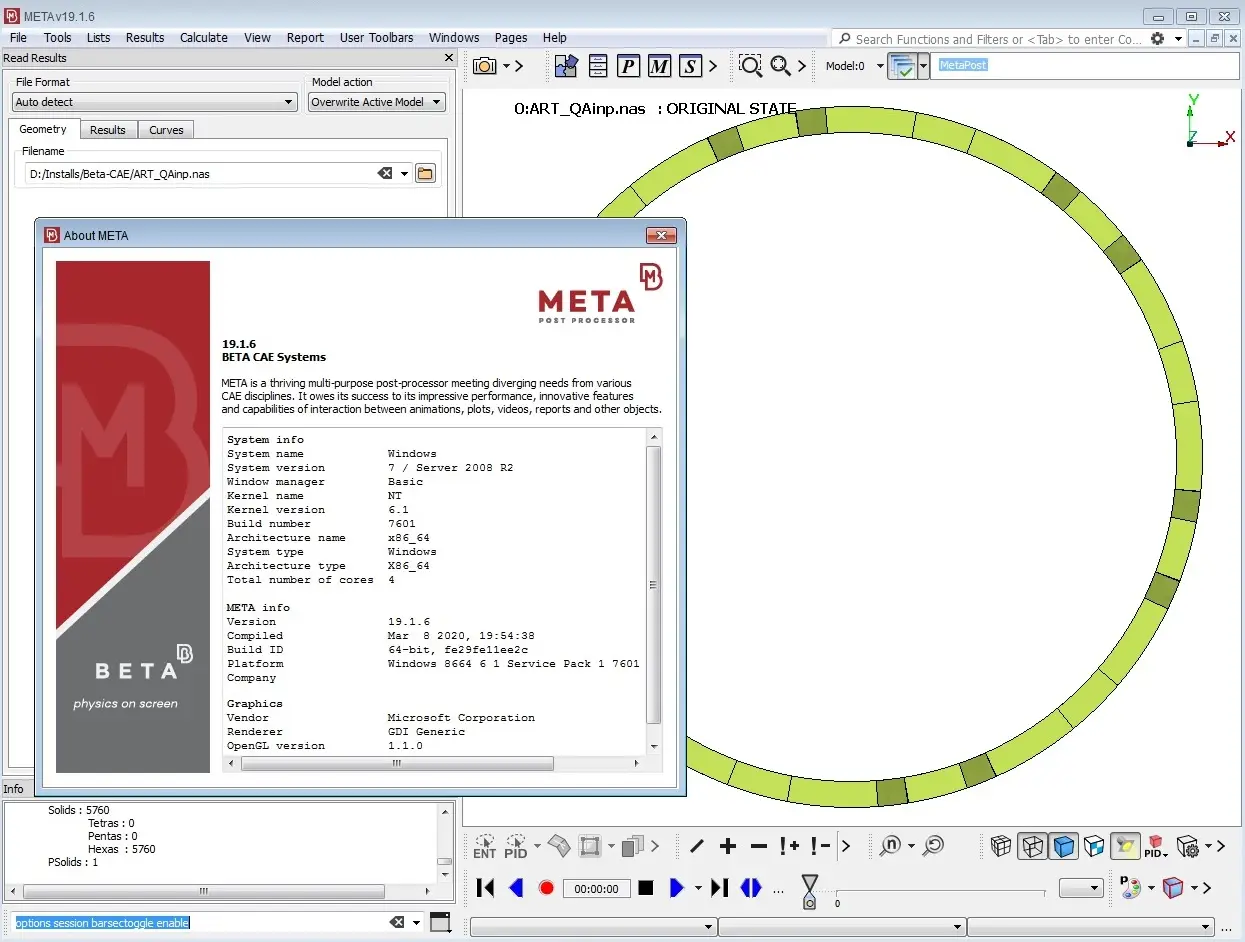Click the hourglass animation speed slider
The height and width of the screenshot is (942, 1245).
point(810,890)
